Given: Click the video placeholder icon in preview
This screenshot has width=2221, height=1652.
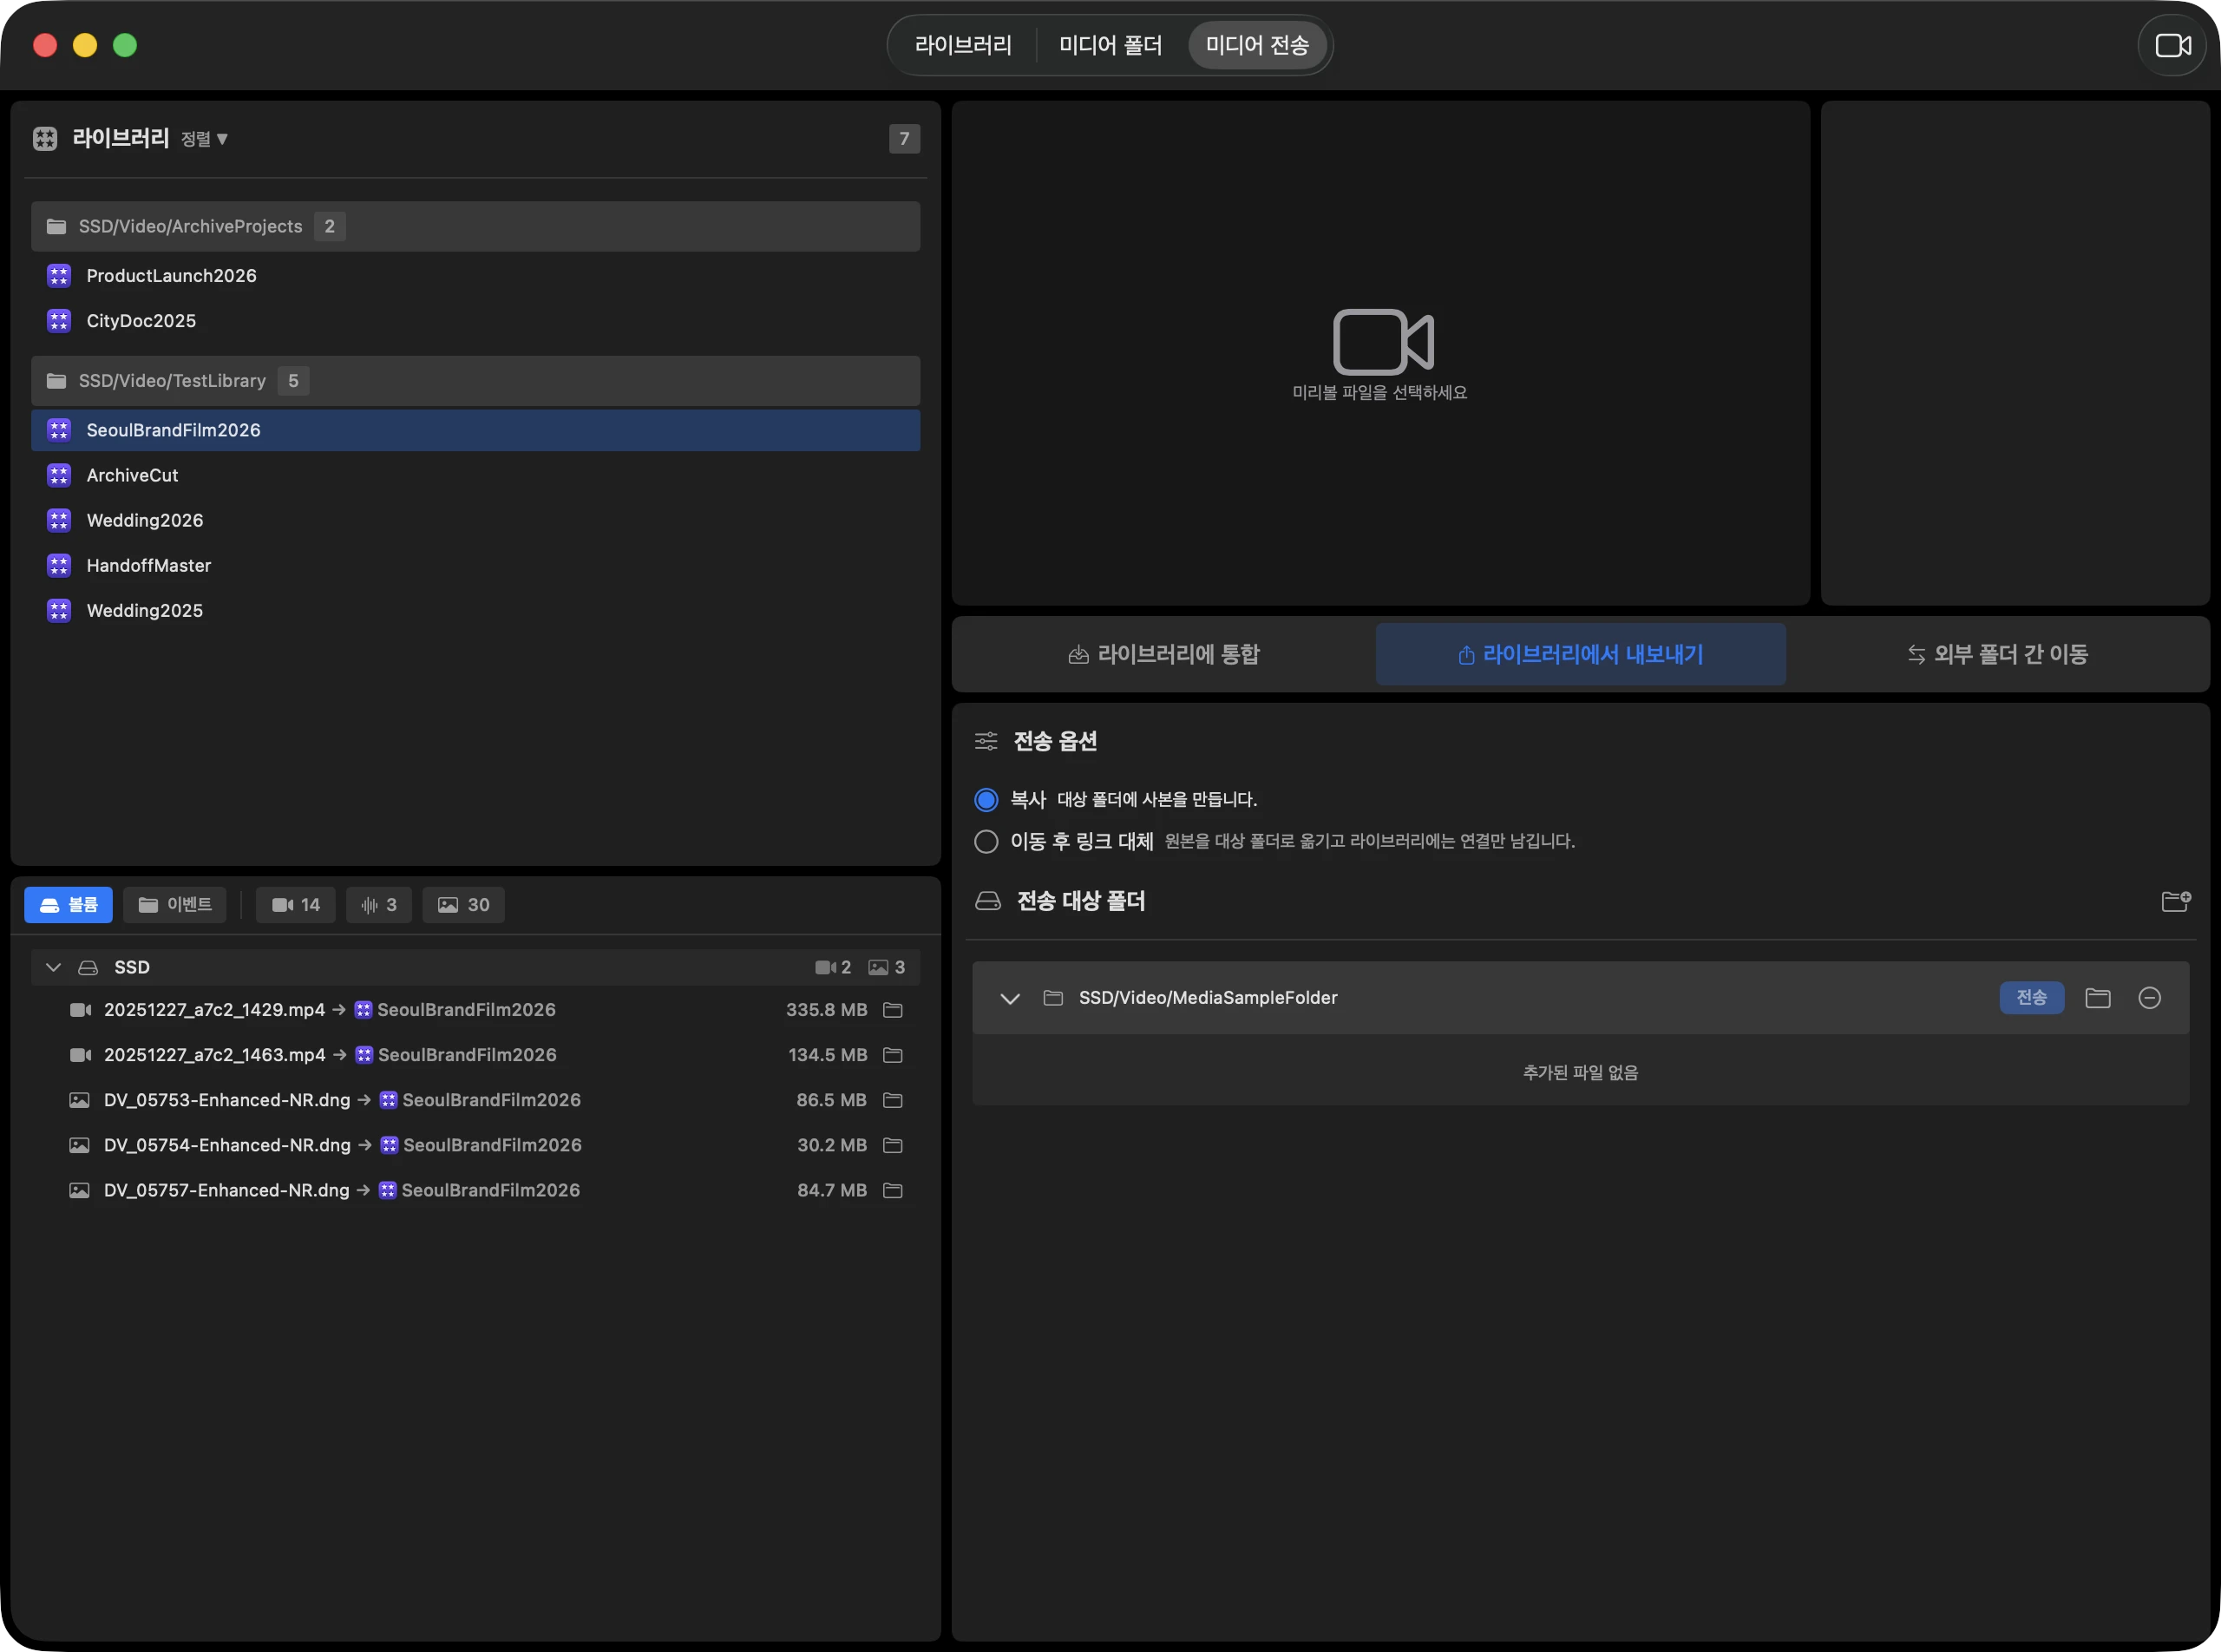Looking at the screenshot, I should [x=1383, y=342].
